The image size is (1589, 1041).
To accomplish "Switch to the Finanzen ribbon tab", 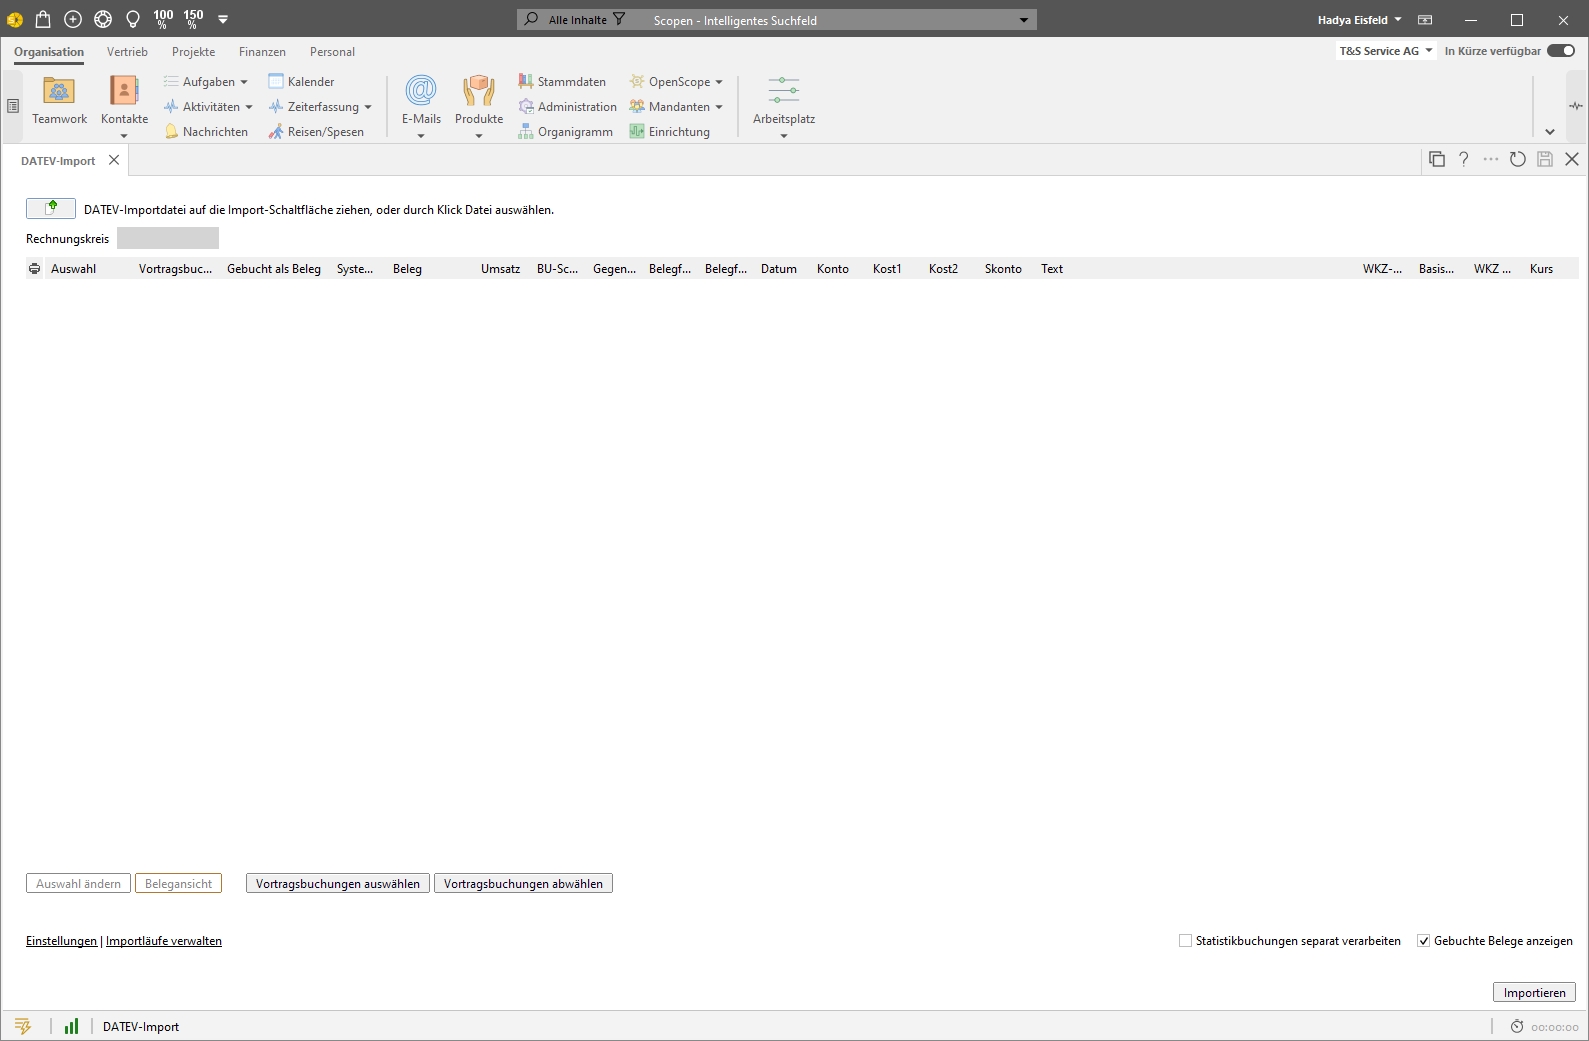I will (262, 52).
